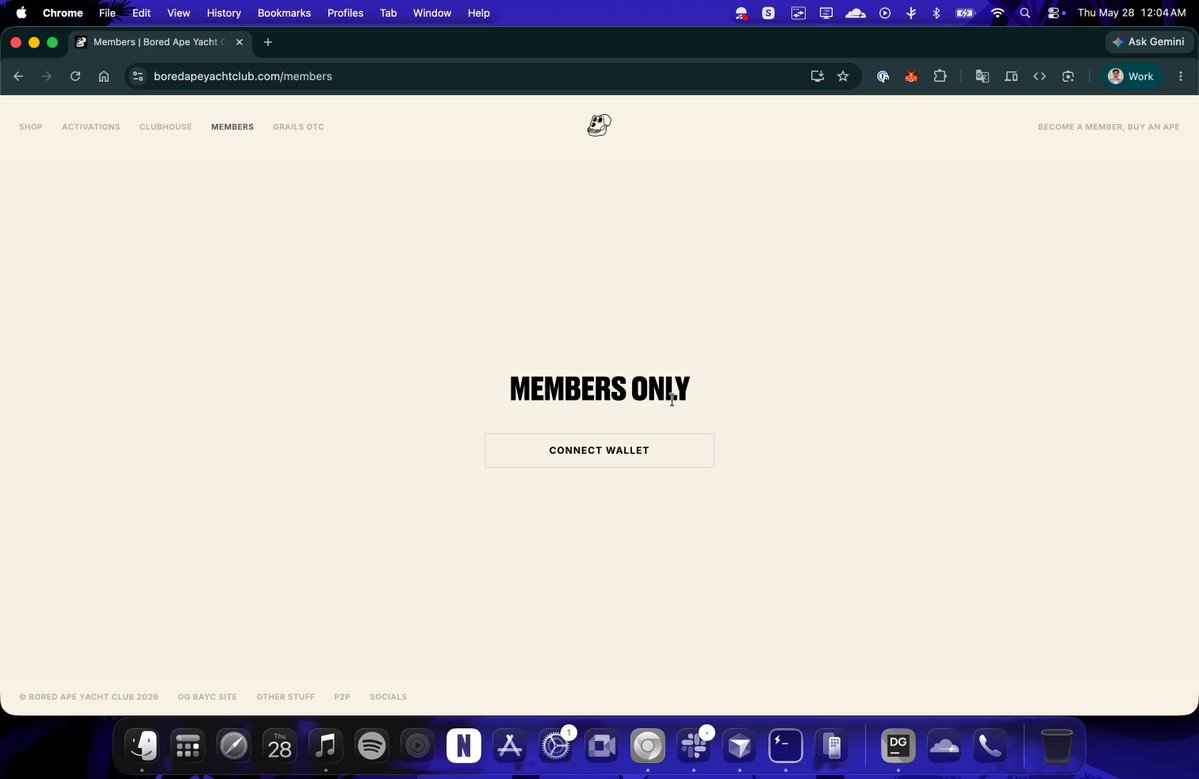Open the Profiles menu

(x=346, y=13)
